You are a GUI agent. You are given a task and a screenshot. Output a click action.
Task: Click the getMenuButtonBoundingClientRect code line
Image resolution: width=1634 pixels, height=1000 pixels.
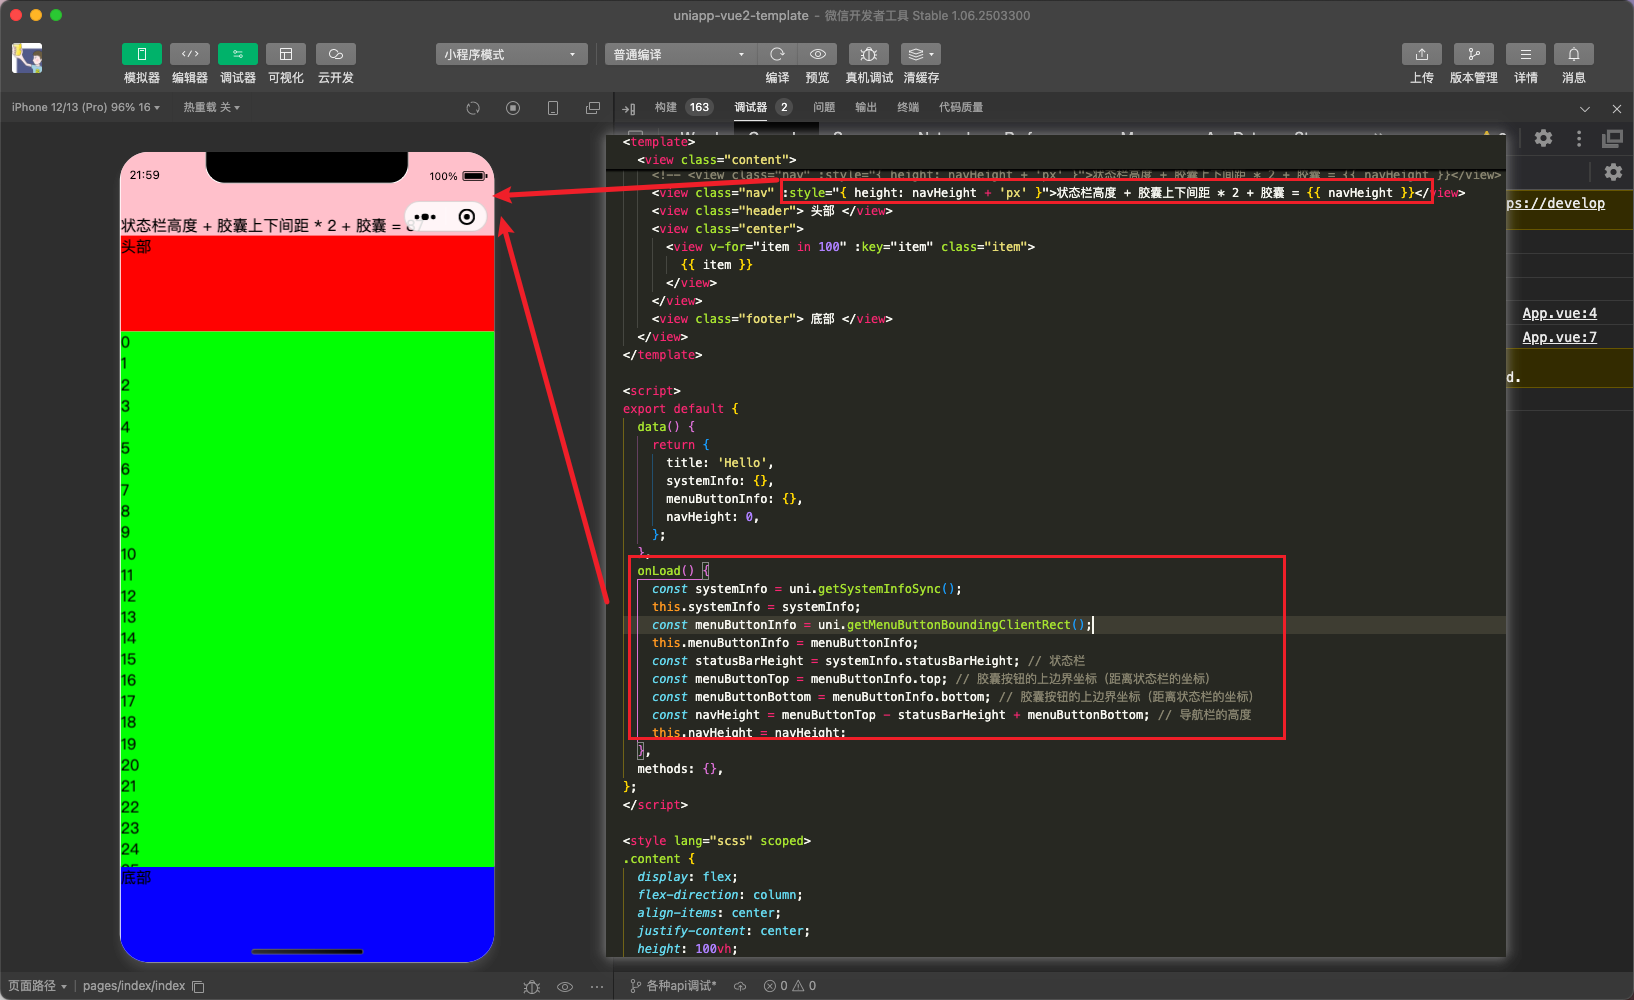click(873, 625)
